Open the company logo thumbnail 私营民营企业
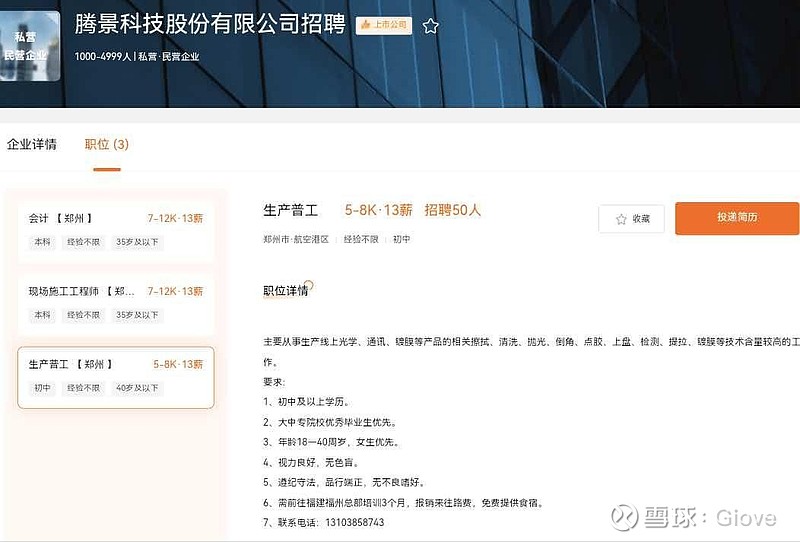Viewport: 800px width, 542px height. pyautogui.click(x=29, y=46)
